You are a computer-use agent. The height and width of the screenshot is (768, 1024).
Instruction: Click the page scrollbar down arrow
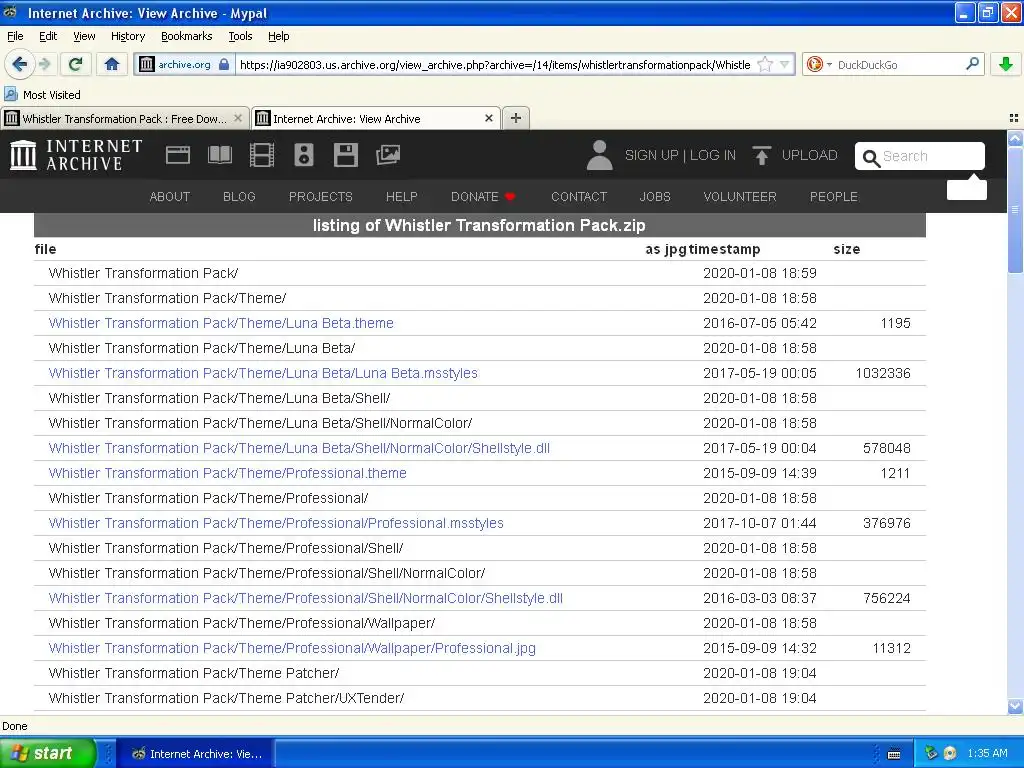[1015, 707]
